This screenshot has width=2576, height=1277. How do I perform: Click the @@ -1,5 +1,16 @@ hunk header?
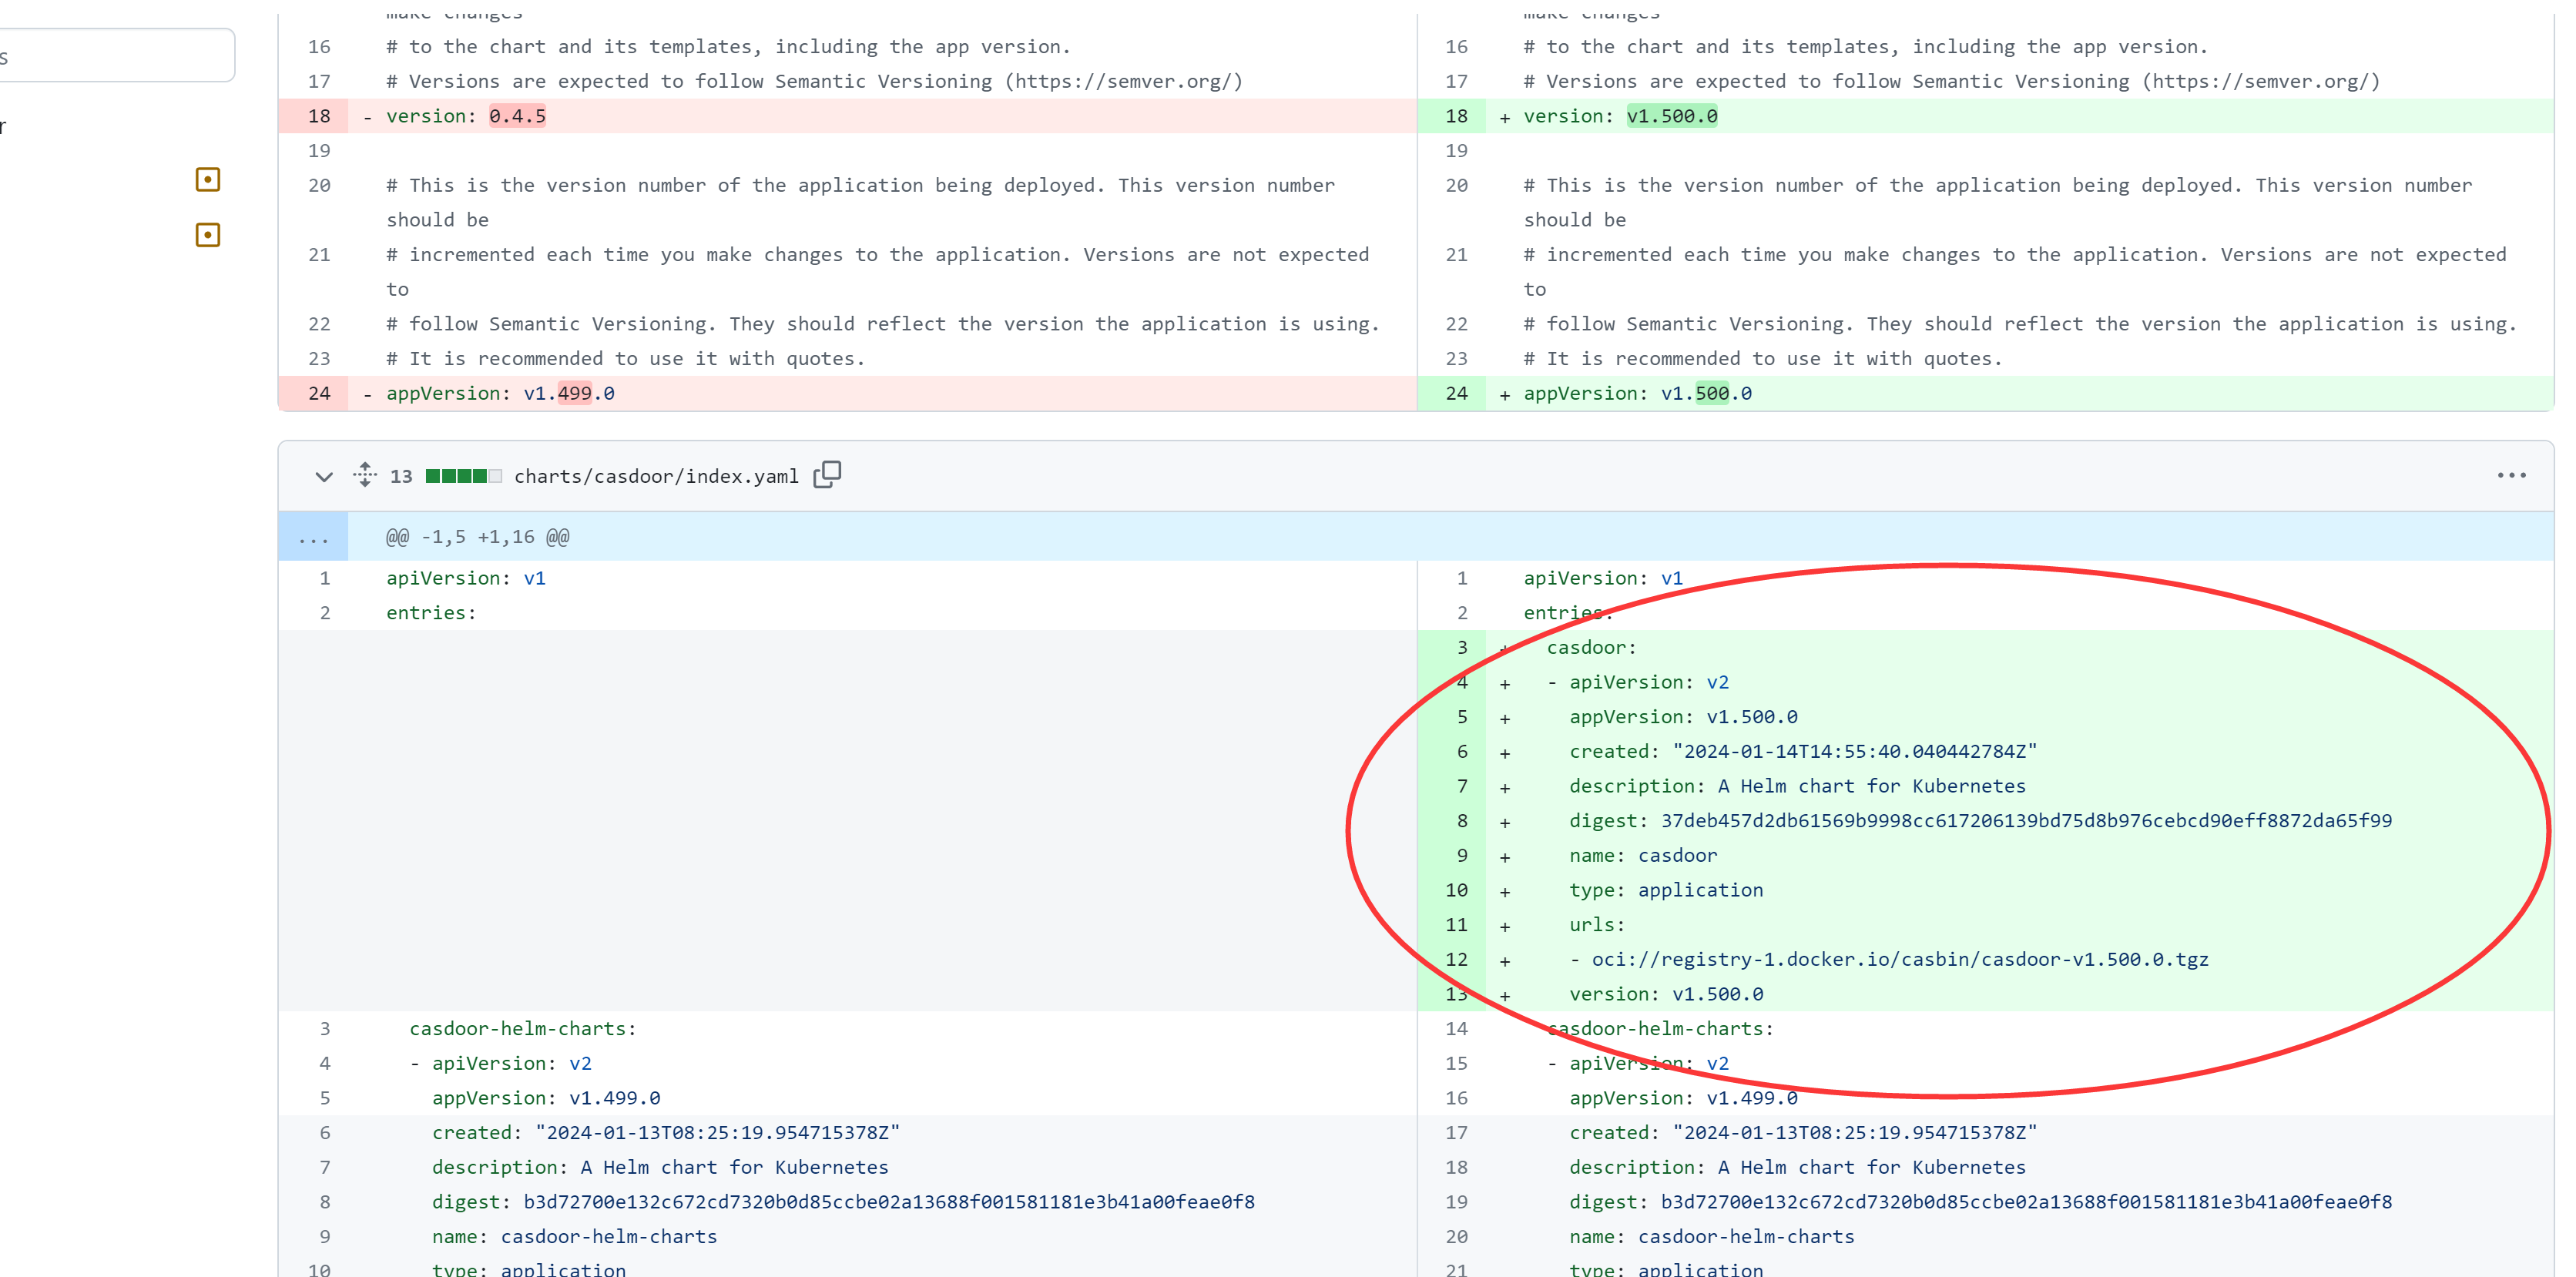point(477,537)
